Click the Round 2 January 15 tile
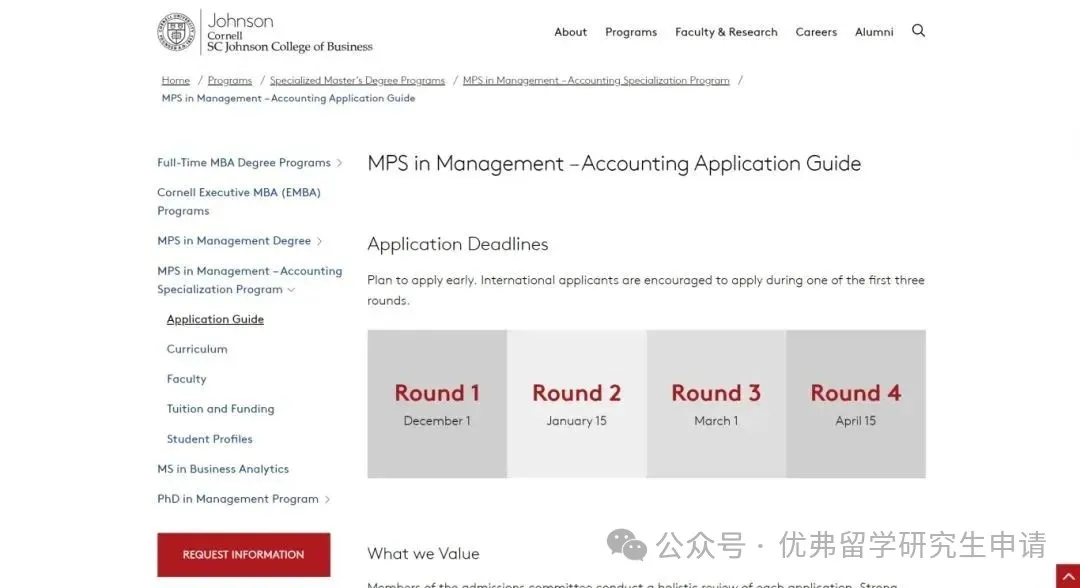Image resolution: width=1080 pixels, height=588 pixels. pos(577,404)
